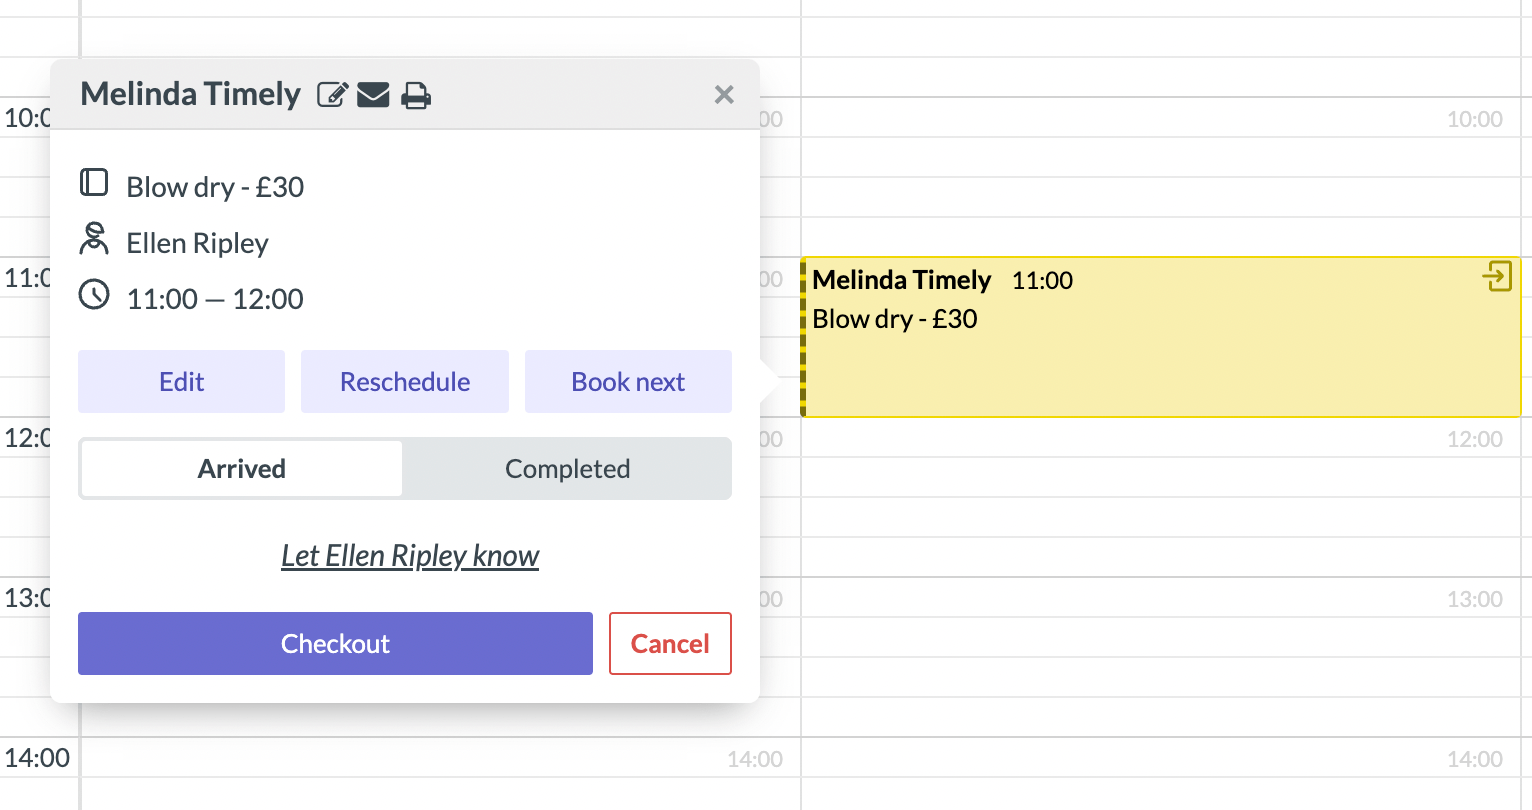Click the service icon next to Blow dry

click(93, 182)
